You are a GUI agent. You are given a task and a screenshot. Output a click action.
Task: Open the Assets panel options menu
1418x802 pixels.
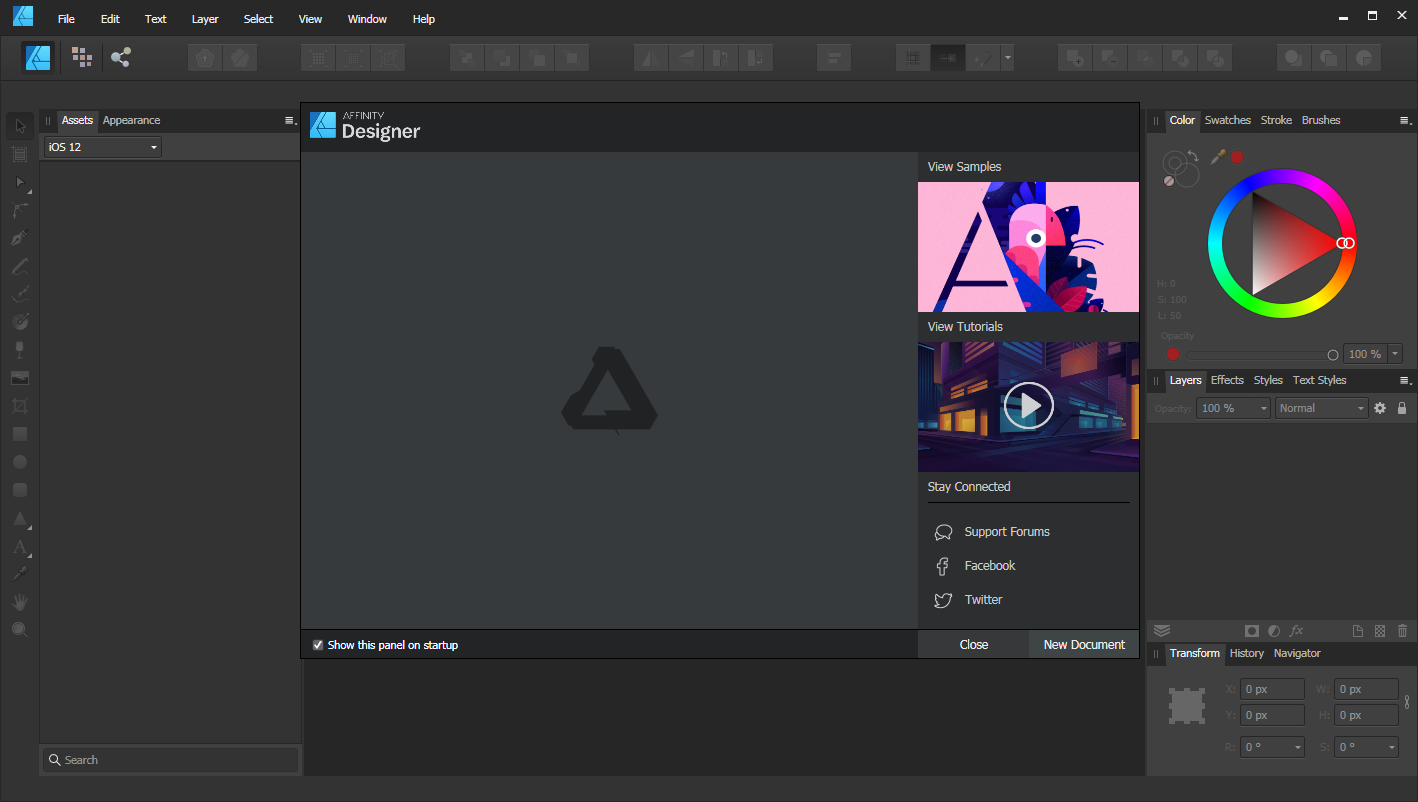[290, 120]
